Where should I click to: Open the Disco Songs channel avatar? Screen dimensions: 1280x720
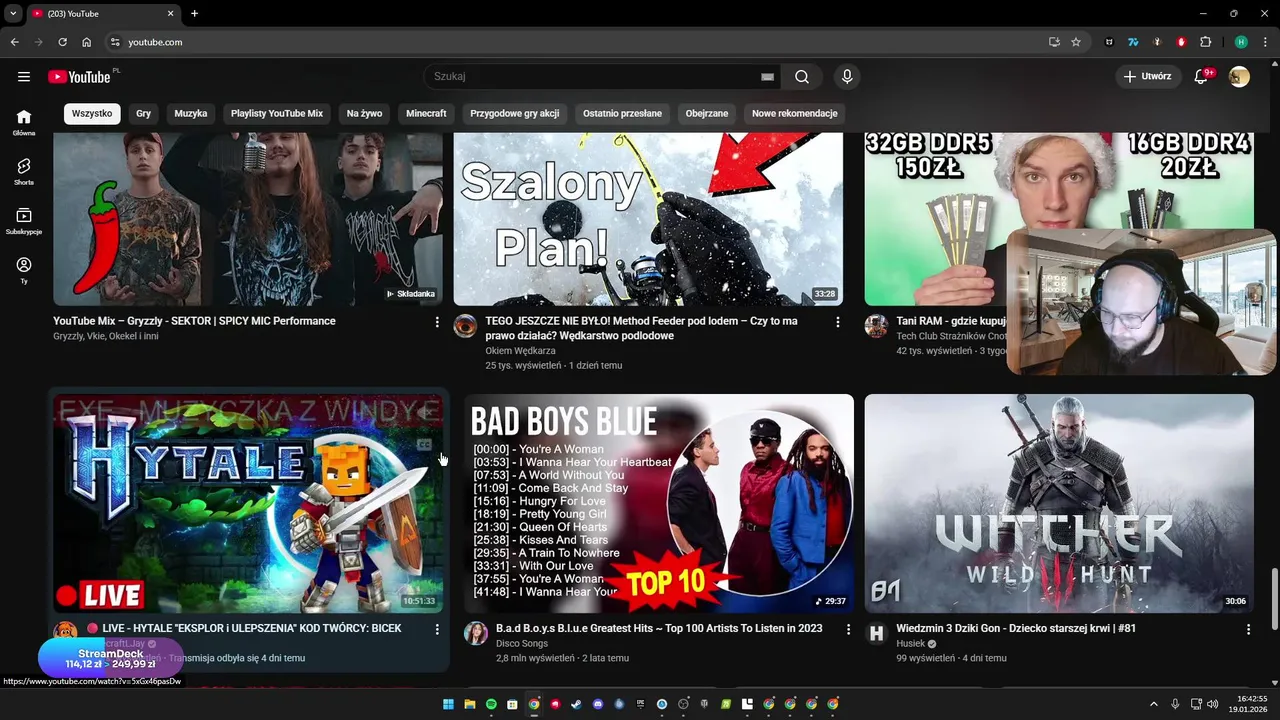coord(476,633)
